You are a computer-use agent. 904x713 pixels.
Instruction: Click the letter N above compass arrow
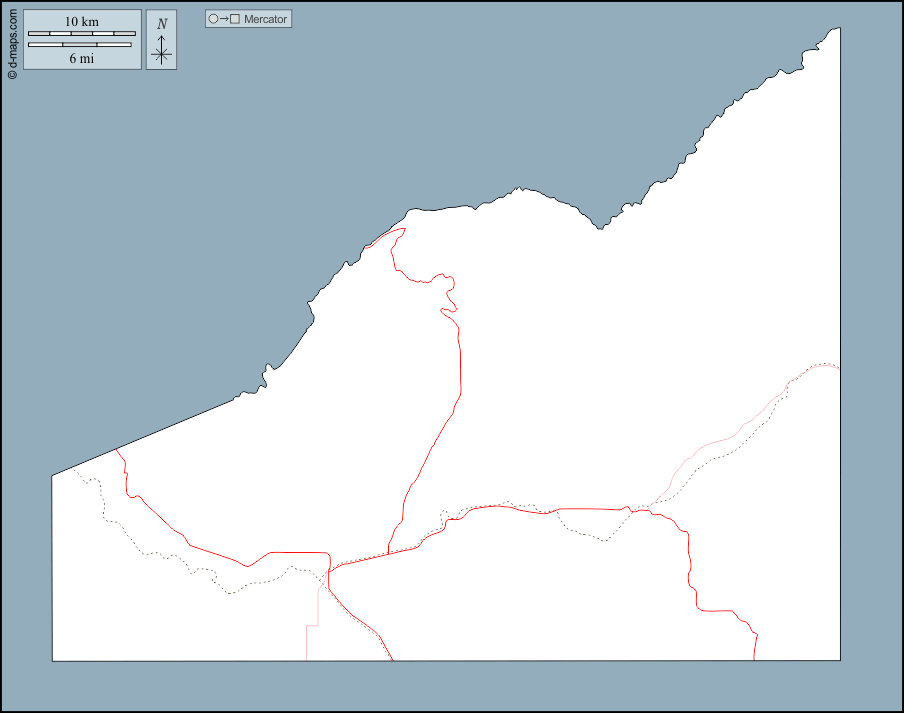point(161,24)
